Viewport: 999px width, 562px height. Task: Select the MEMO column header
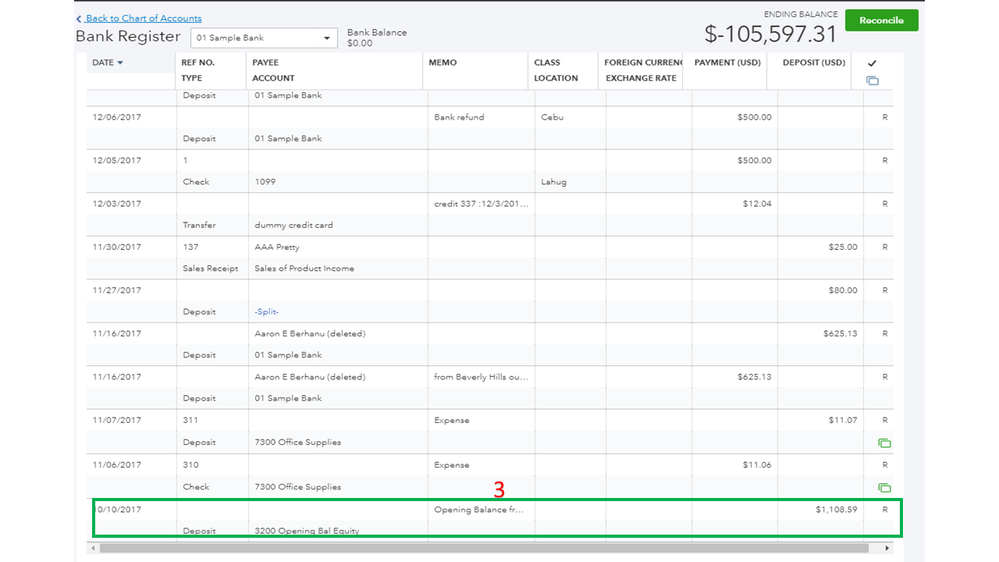coord(443,62)
